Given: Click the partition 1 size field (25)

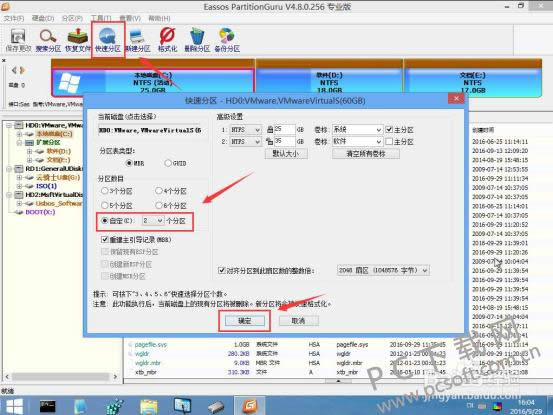Looking at the screenshot, I should (x=284, y=130).
